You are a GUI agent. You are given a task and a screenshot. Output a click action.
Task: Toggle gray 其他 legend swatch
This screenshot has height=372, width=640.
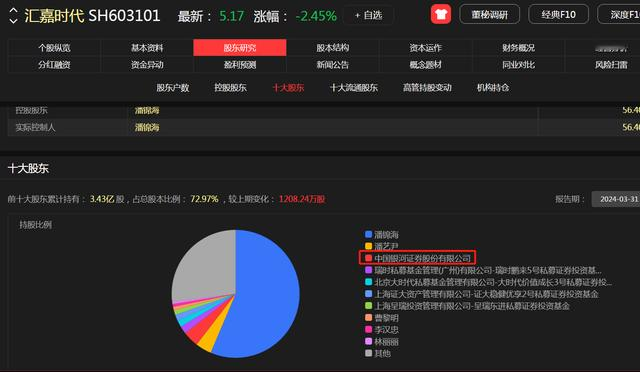click(369, 353)
